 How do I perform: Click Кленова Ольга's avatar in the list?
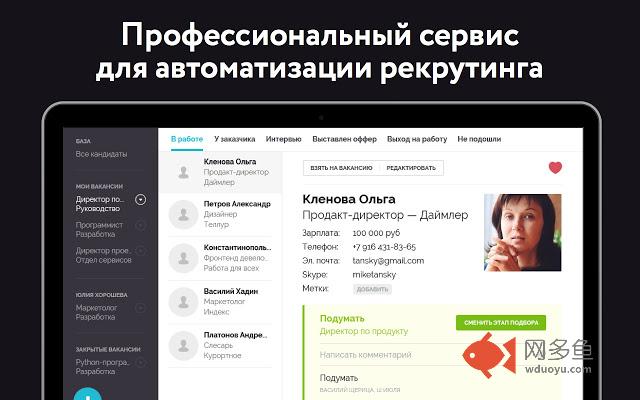coord(184,173)
